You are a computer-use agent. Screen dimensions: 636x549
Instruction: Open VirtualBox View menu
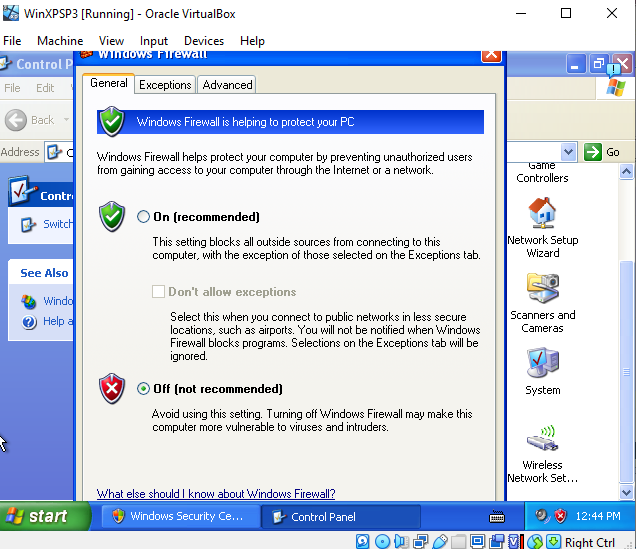pos(111,41)
